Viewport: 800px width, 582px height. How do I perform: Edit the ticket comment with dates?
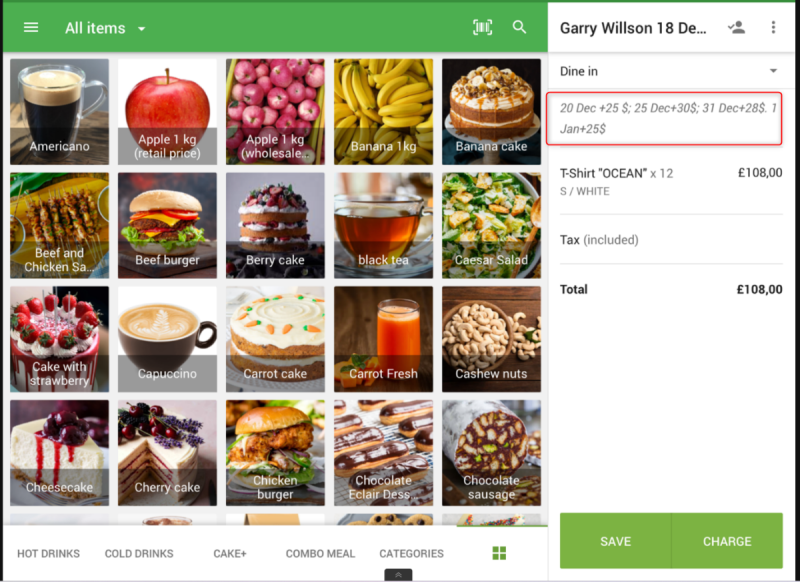click(664, 118)
